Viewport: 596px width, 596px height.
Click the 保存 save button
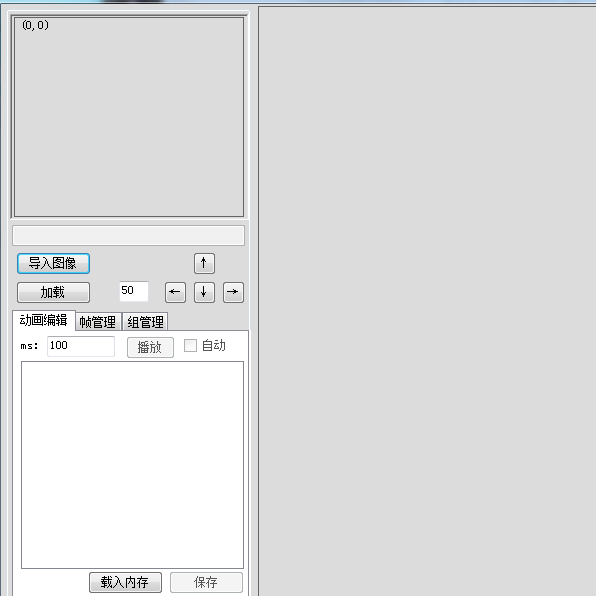click(x=206, y=582)
